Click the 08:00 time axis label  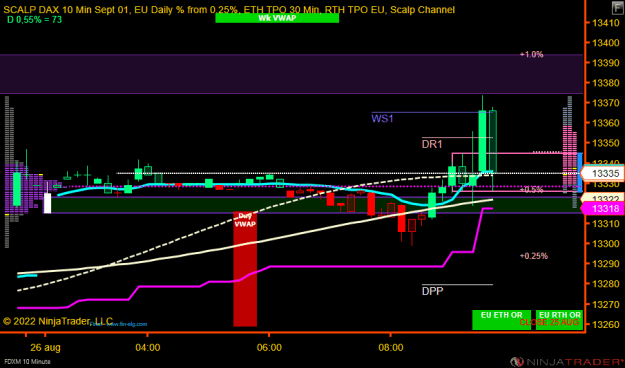click(x=391, y=348)
